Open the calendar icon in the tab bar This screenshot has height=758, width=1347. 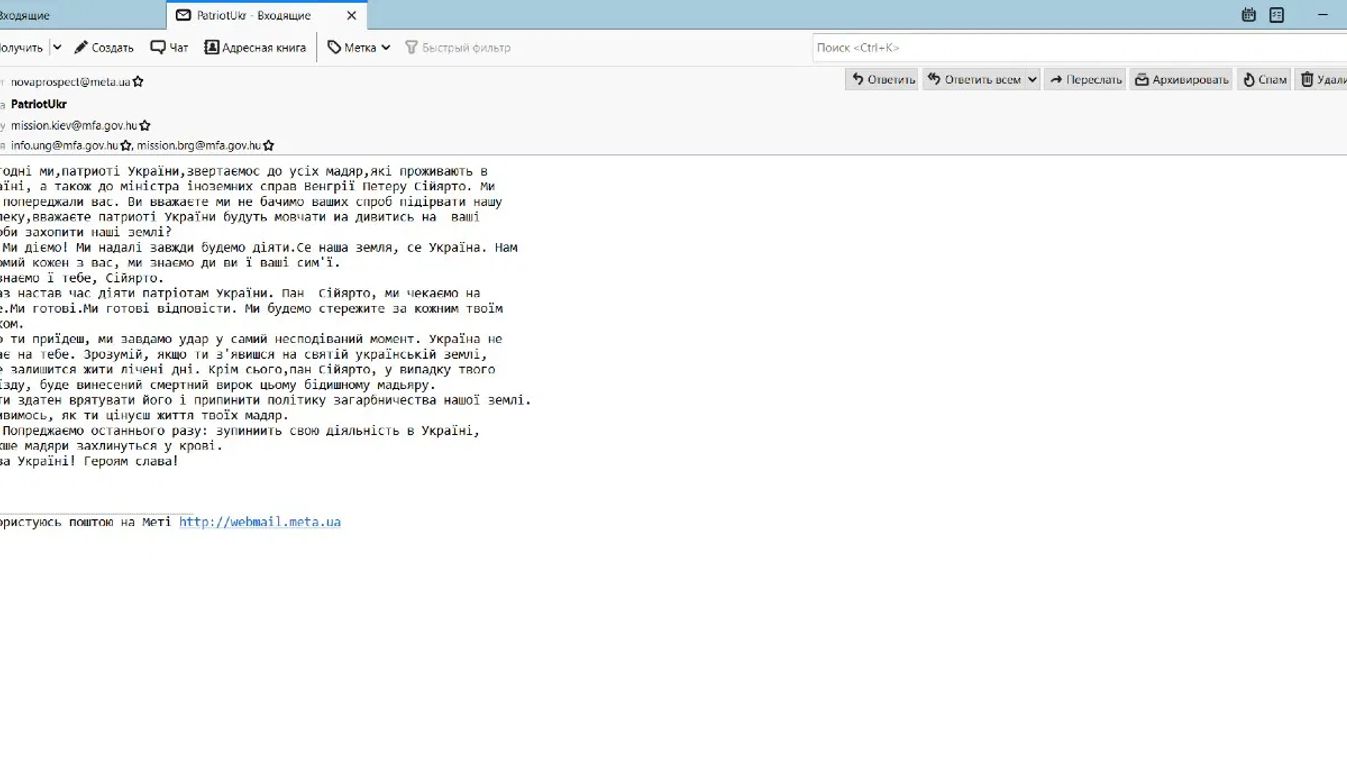(x=1248, y=15)
